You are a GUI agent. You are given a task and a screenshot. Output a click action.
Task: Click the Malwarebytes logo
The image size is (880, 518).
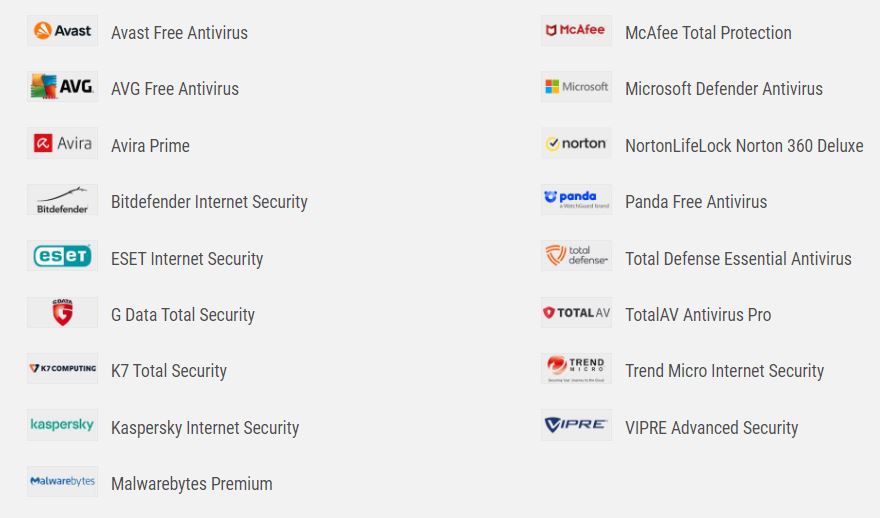click(x=62, y=482)
